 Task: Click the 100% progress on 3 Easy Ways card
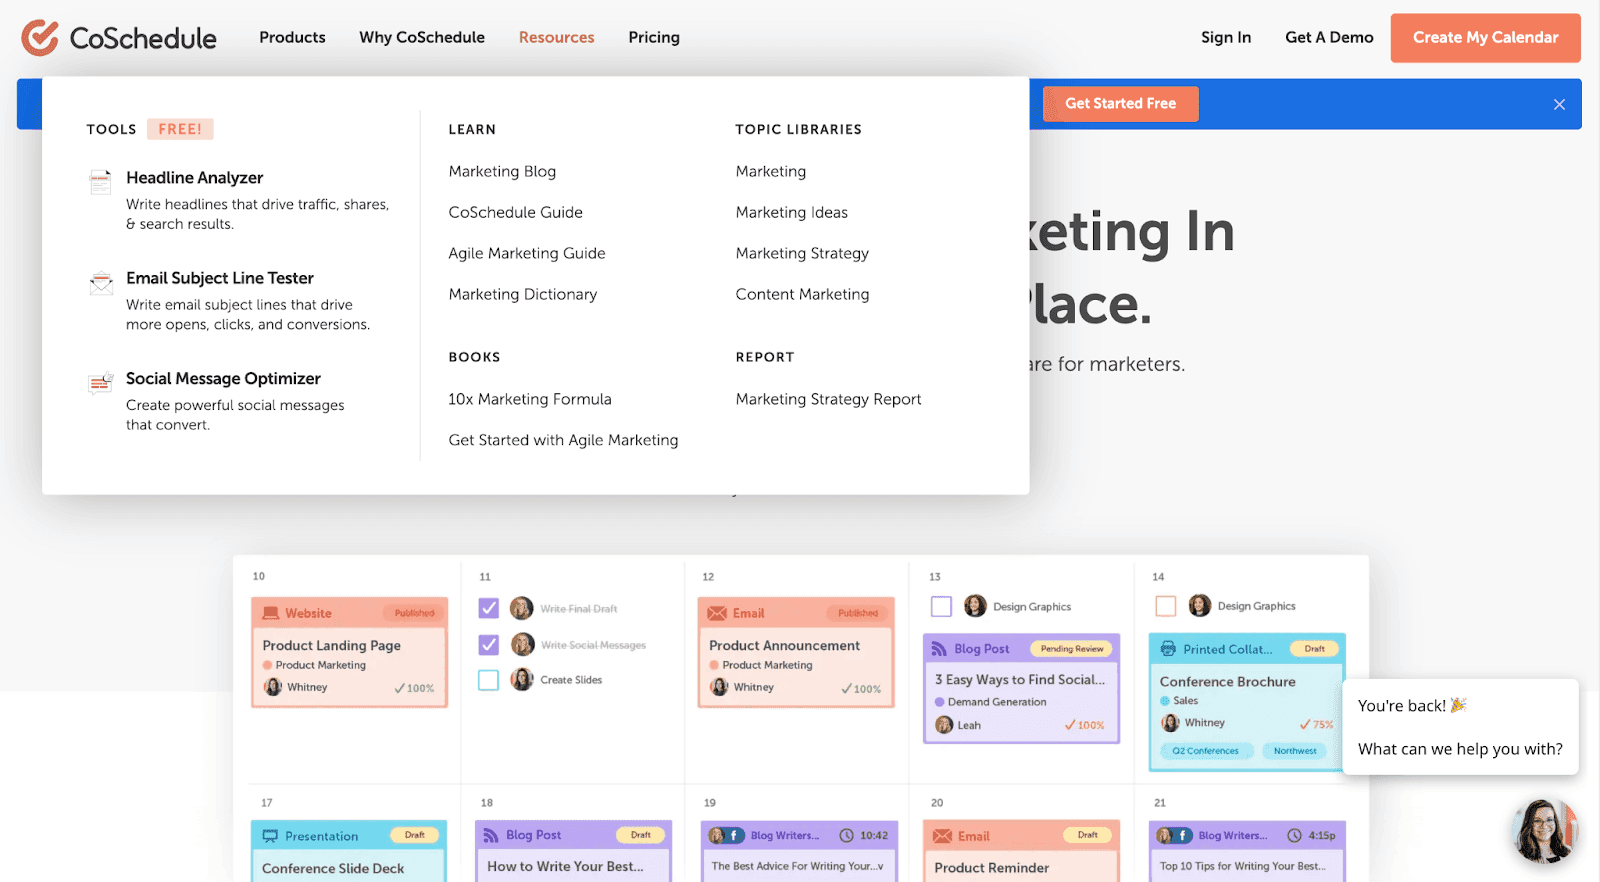click(x=1084, y=725)
